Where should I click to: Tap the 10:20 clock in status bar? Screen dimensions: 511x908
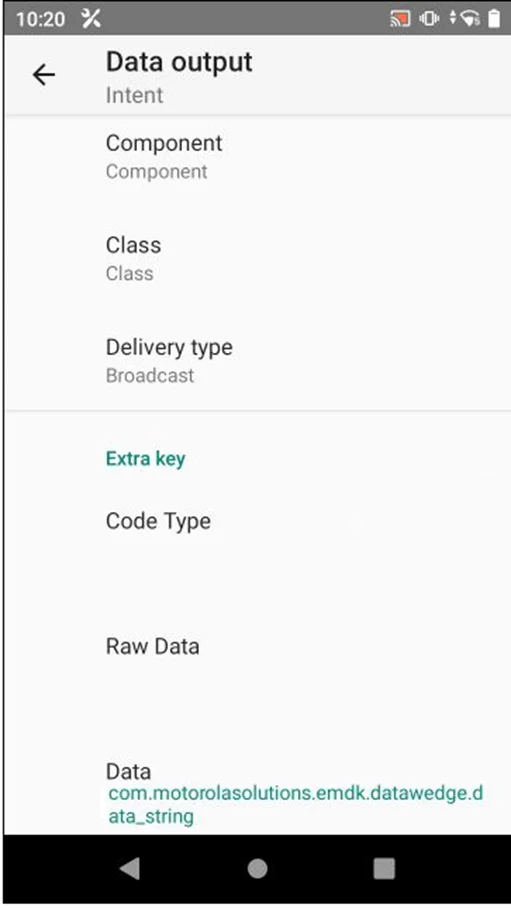point(41,19)
